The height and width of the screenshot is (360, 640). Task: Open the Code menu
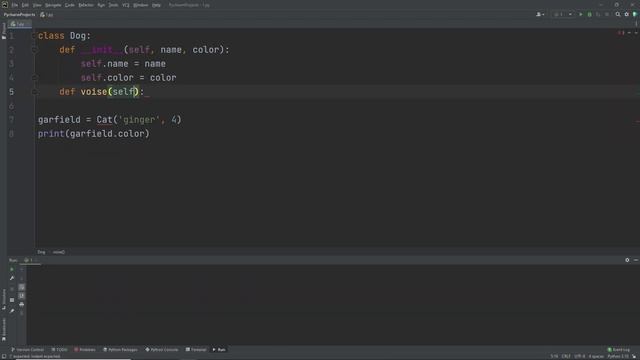click(70, 5)
